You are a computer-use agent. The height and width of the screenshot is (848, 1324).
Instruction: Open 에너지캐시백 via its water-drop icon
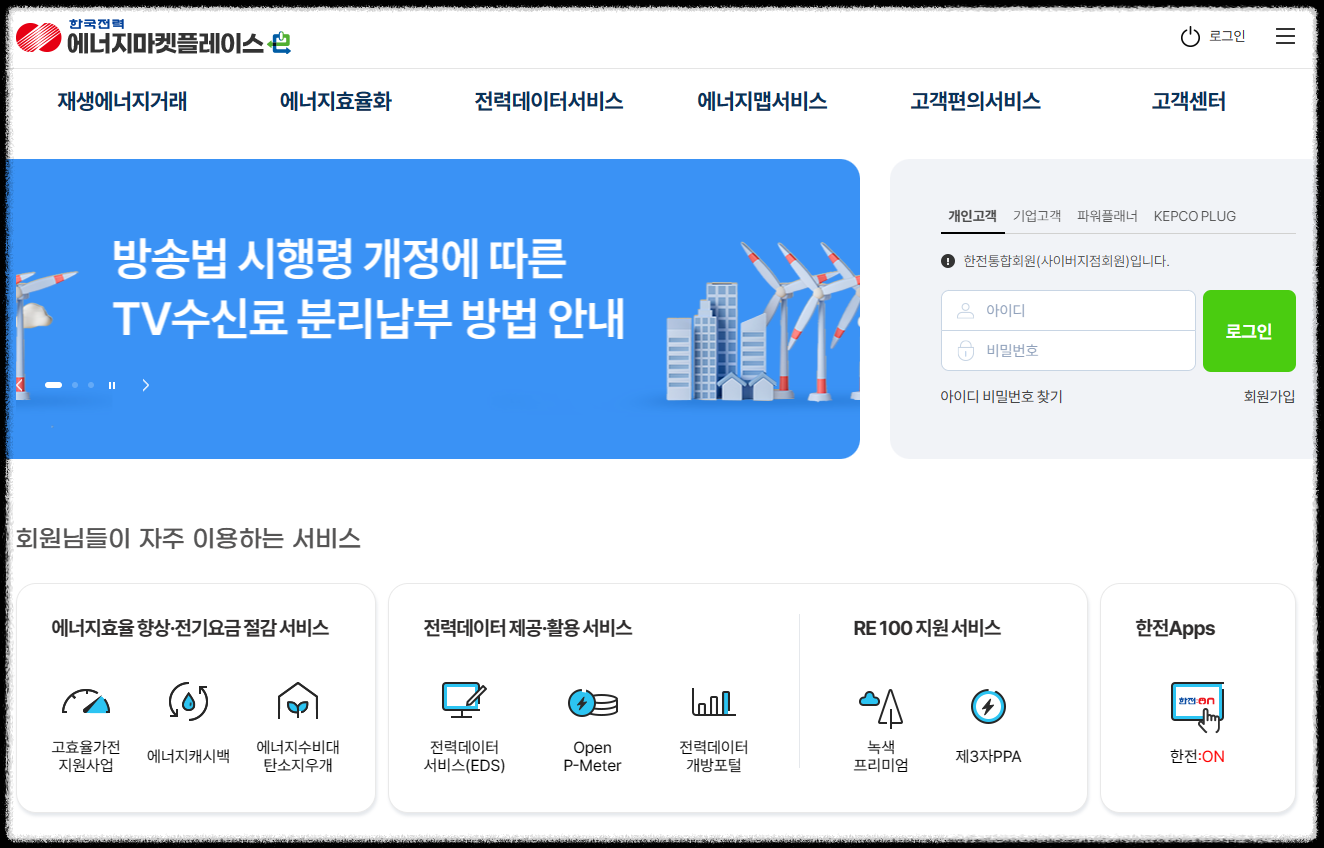point(189,701)
